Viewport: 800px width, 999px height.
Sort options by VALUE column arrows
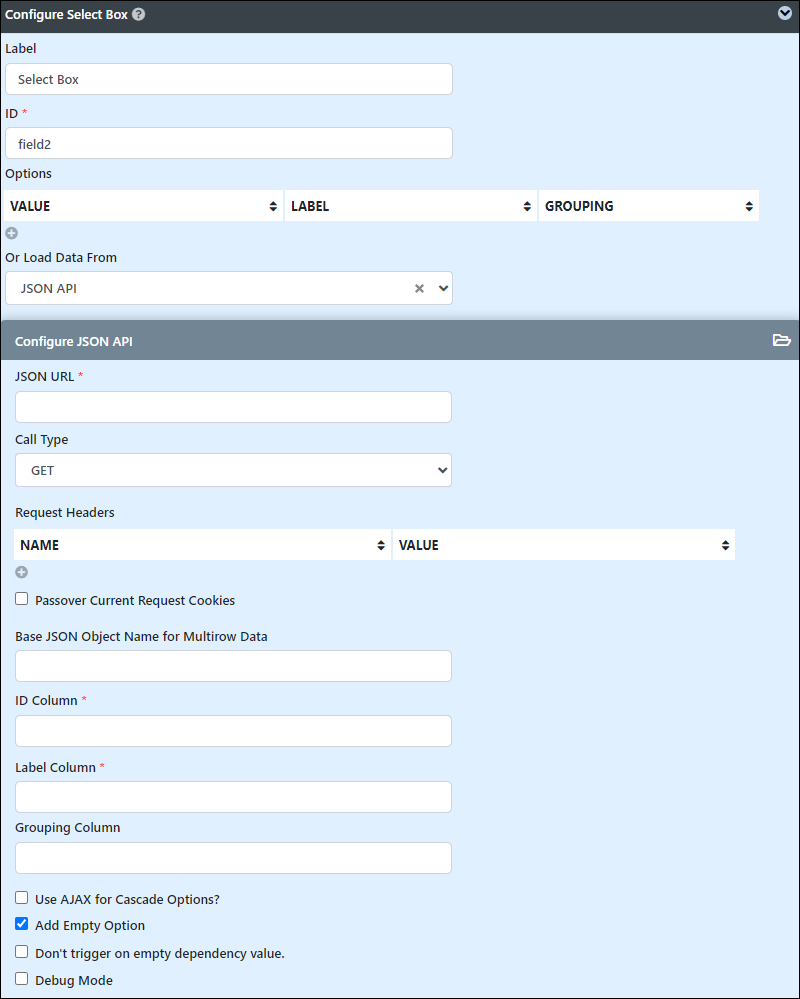[x=273, y=206]
